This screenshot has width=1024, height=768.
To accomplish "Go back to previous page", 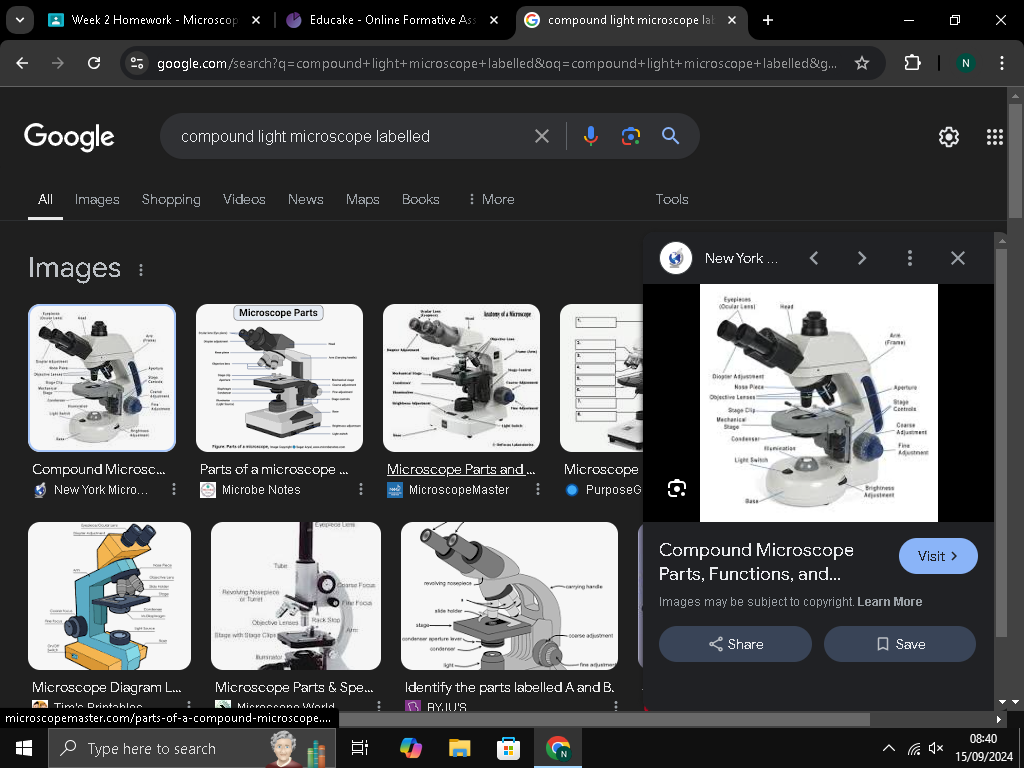I will pyautogui.click(x=22, y=63).
